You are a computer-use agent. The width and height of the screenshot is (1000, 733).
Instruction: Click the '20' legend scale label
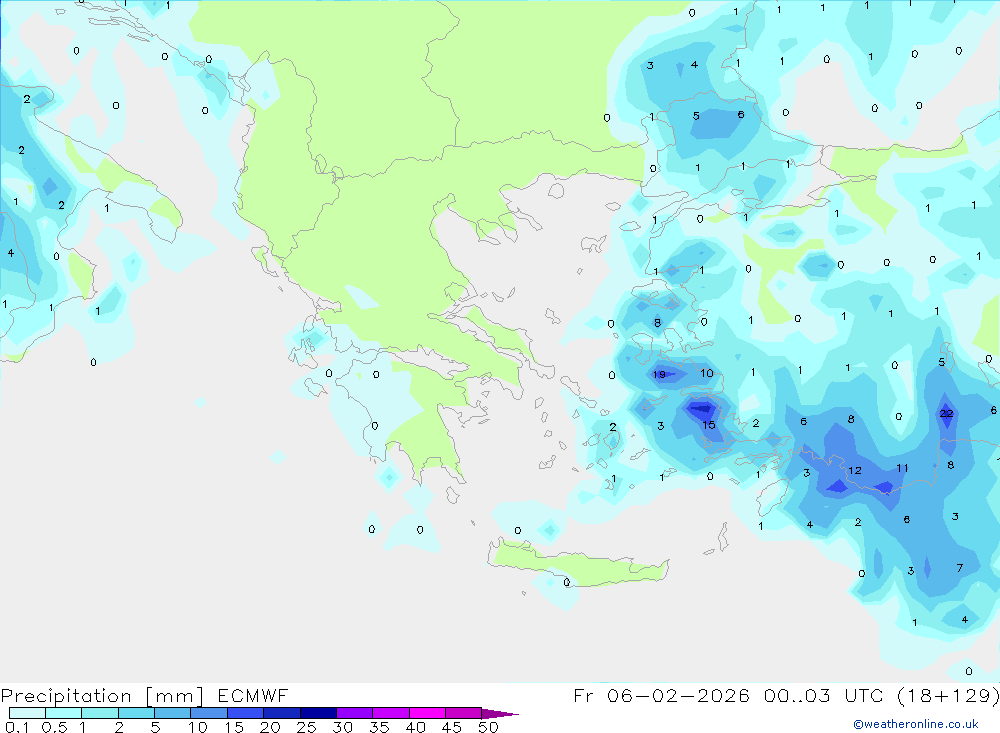point(270,727)
